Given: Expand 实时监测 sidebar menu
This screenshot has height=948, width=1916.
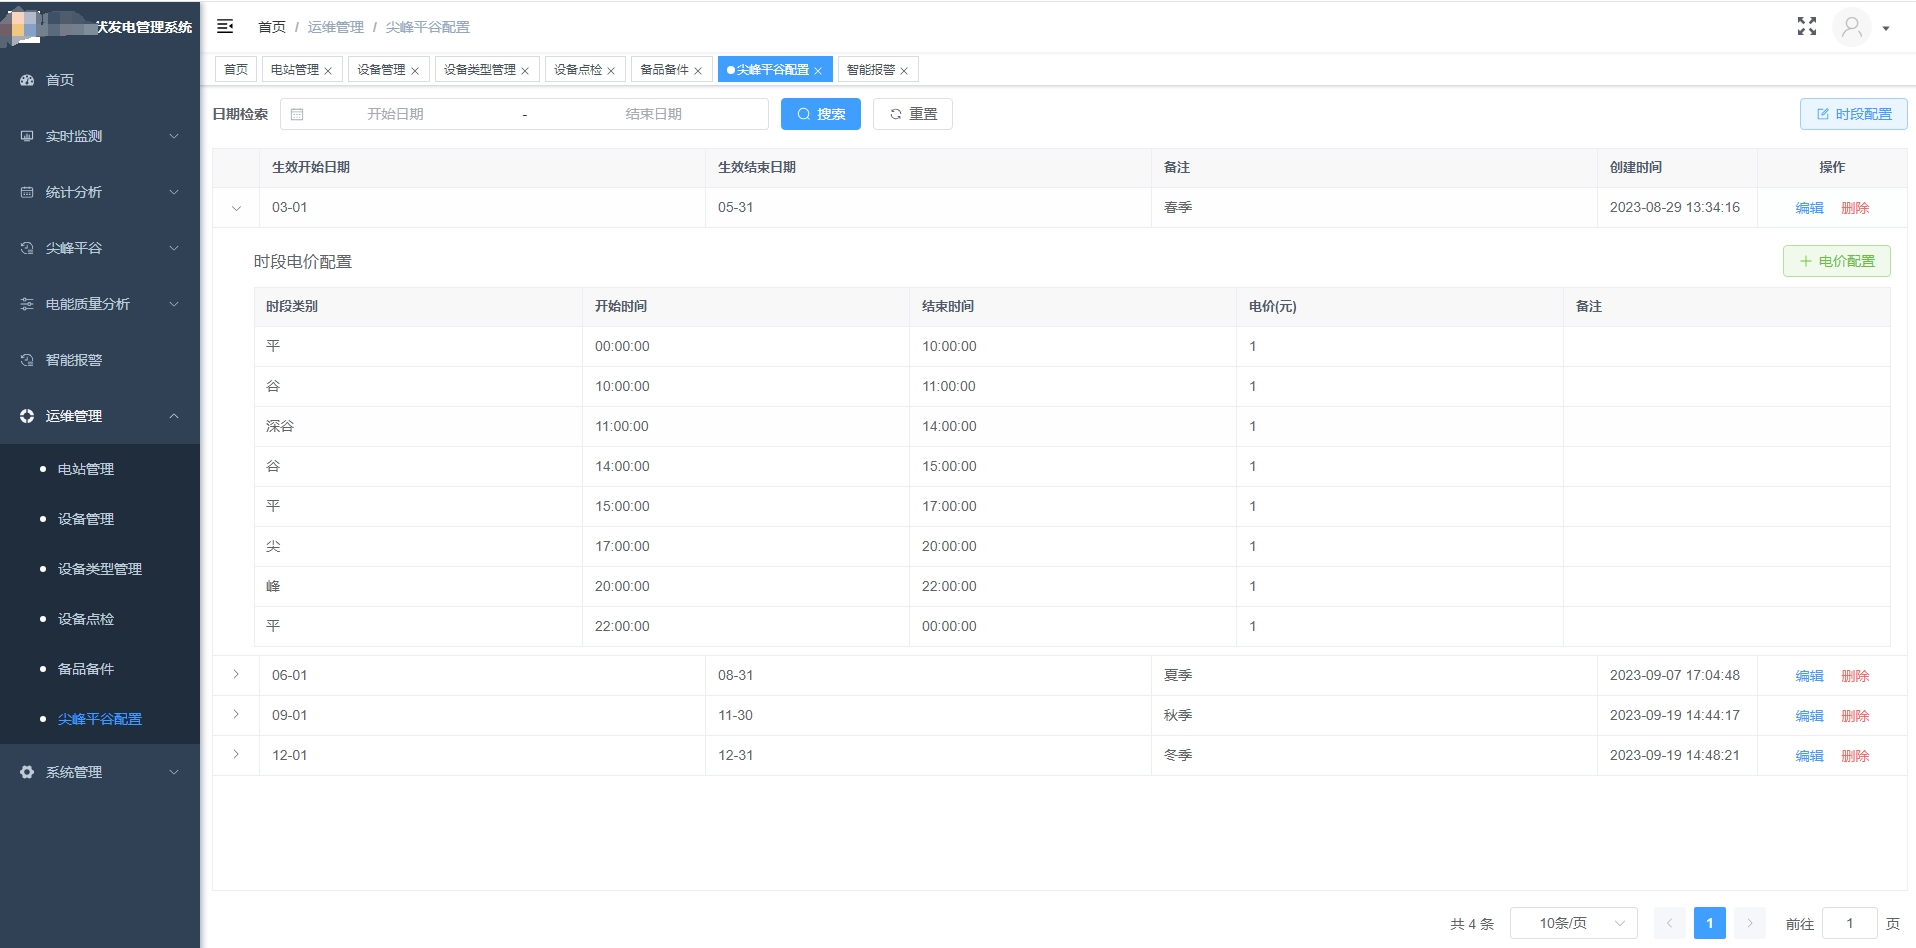Looking at the screenshot, I should (100, 136).
